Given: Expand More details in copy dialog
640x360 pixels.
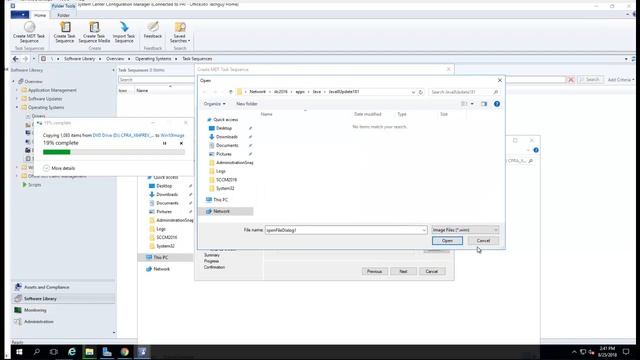Looking at the screenshot, I should click(x=59, y=168).
